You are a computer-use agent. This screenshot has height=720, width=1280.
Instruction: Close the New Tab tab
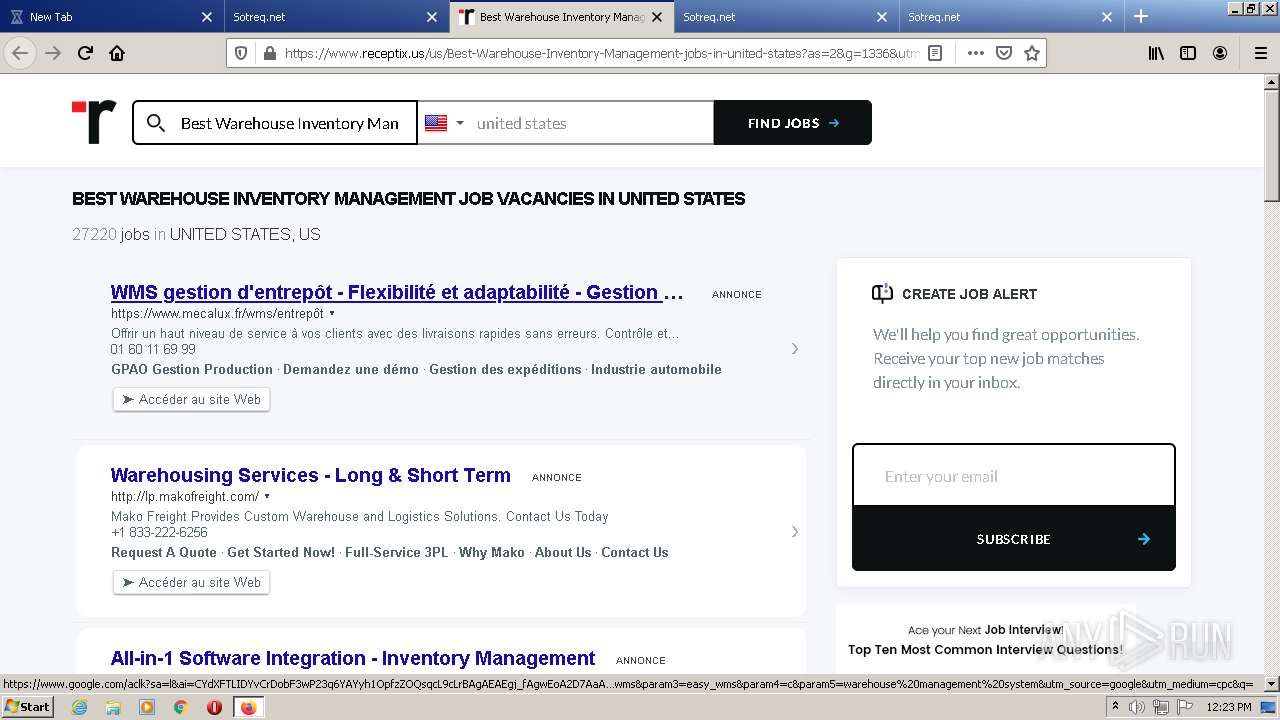[x=207, y=17]
